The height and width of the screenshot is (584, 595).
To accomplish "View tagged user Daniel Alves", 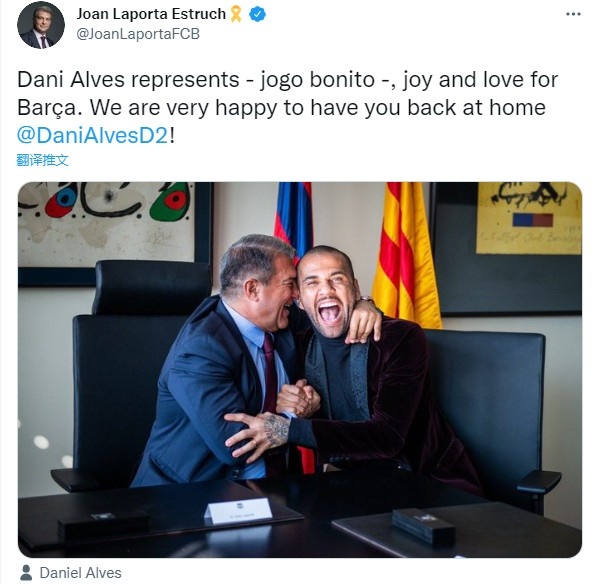I will (x=80, y=573).
